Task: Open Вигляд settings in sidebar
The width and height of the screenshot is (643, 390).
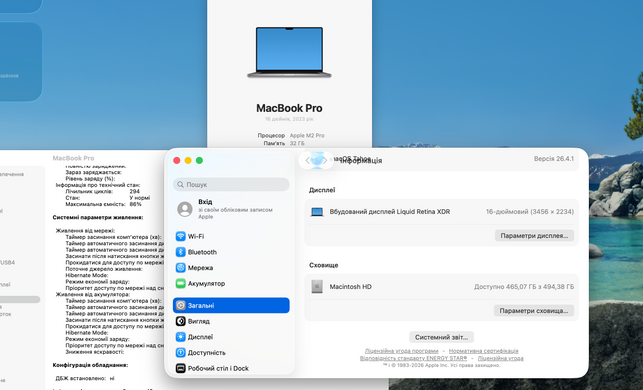Action: pyautogui.click(x=231, y=321)
